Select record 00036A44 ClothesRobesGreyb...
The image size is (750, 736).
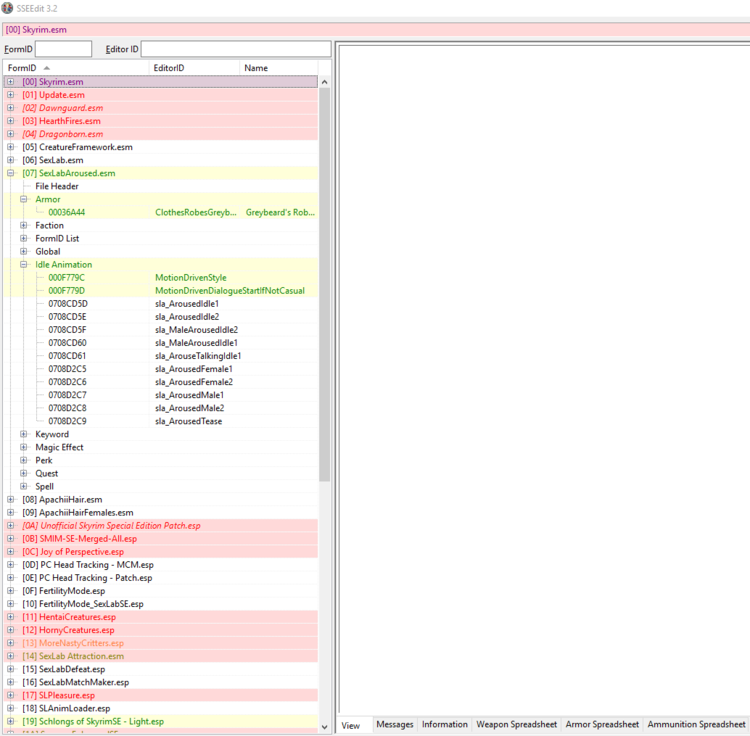point(161,212)
